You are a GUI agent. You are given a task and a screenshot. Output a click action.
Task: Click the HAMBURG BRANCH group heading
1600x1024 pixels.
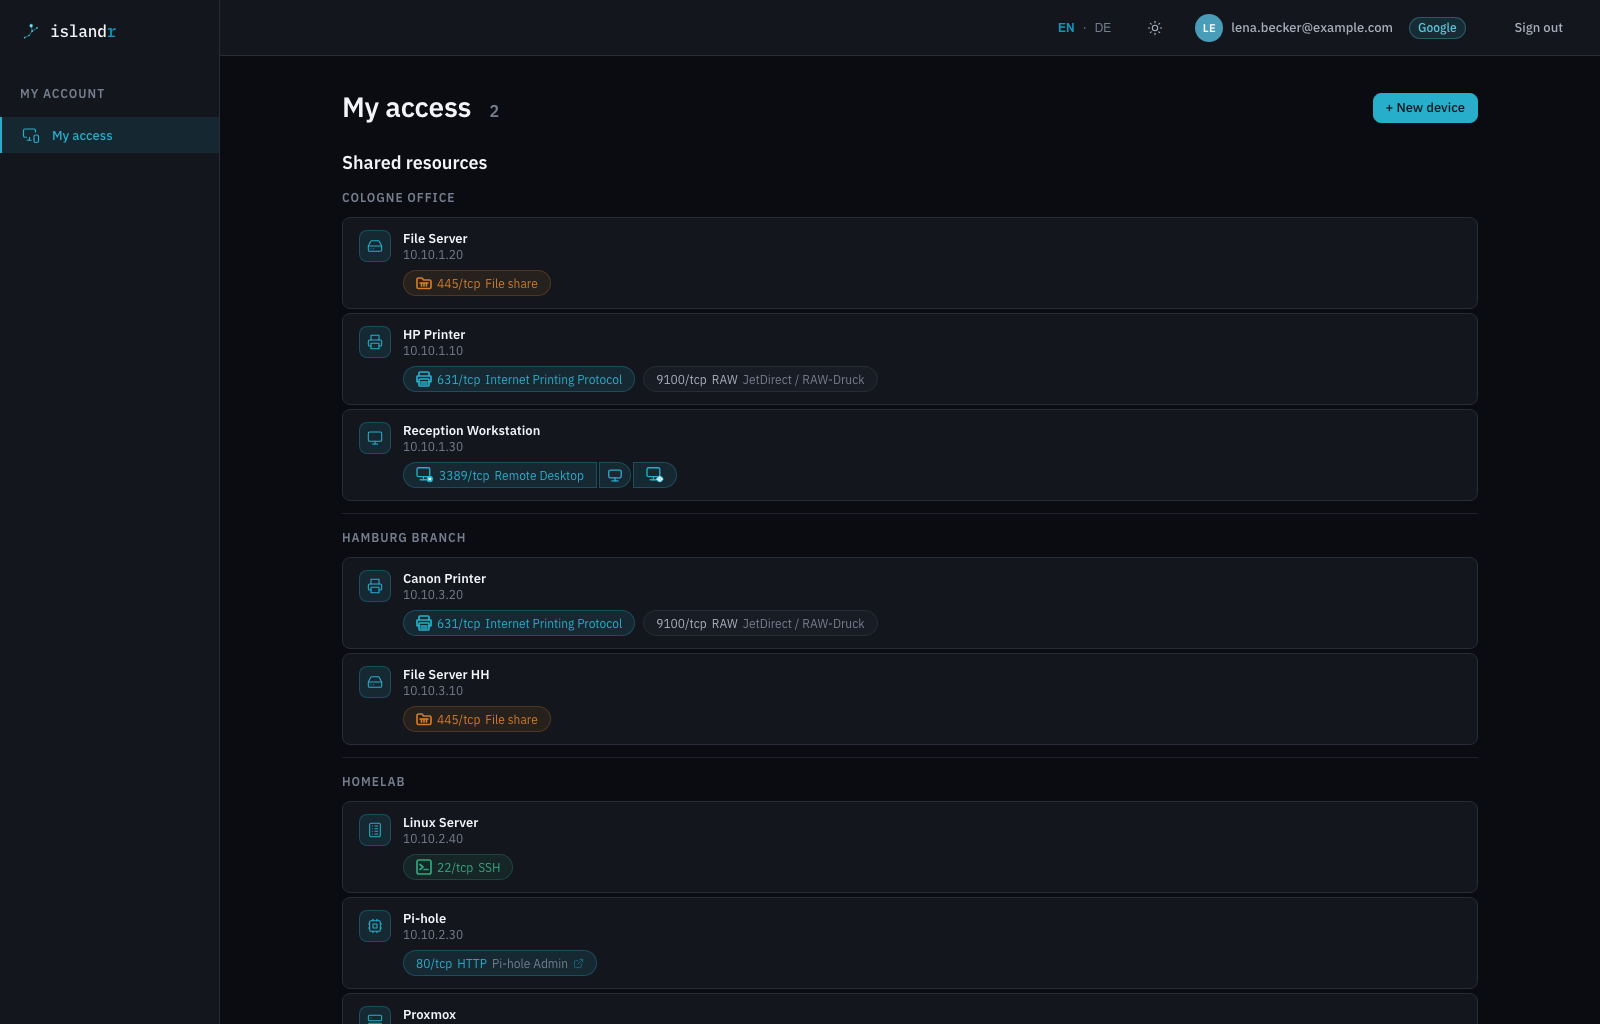[404, 538]
